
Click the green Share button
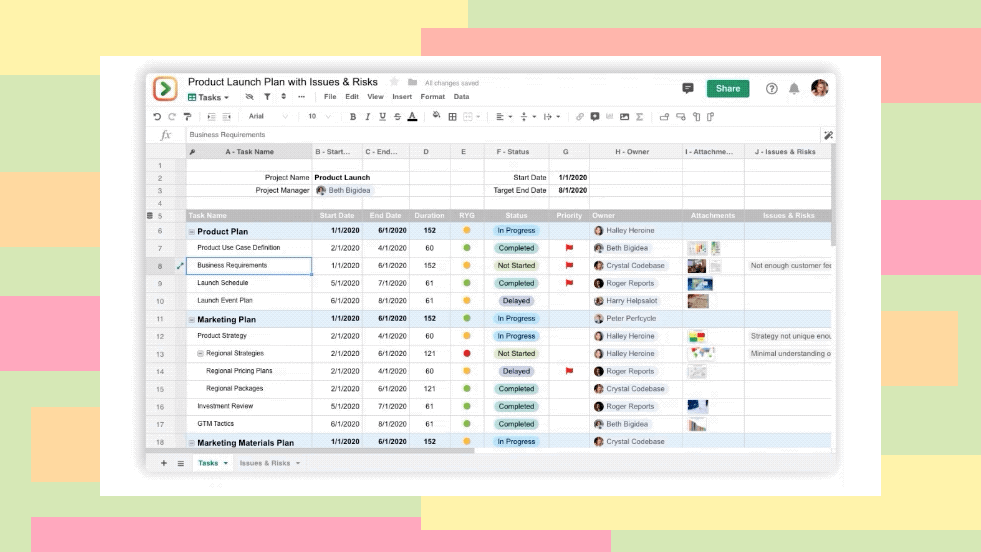tap(727, 88)
